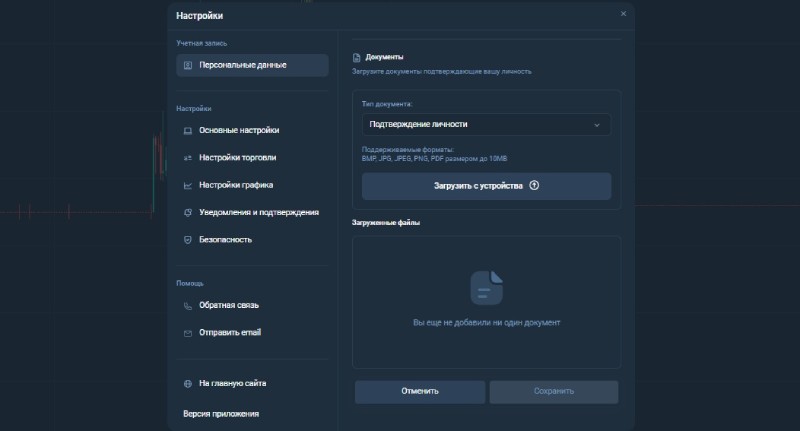The width and height of the screenshot is (800, 431).
Task: Click the chart icon for Настройки графика
Action: (188, 185)
